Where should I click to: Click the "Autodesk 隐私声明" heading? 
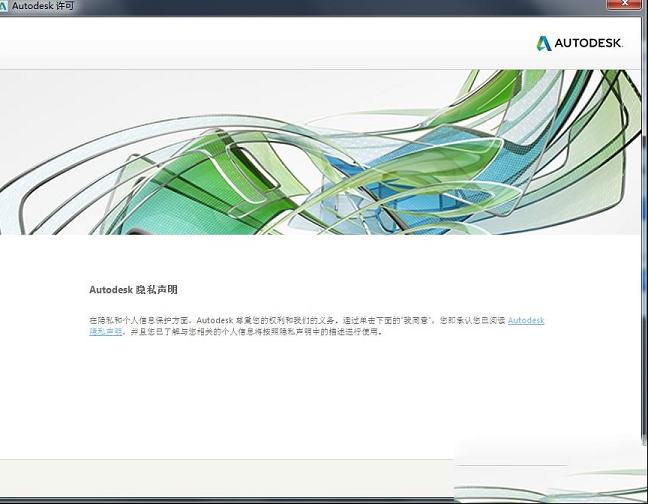[x=133, y=290]
